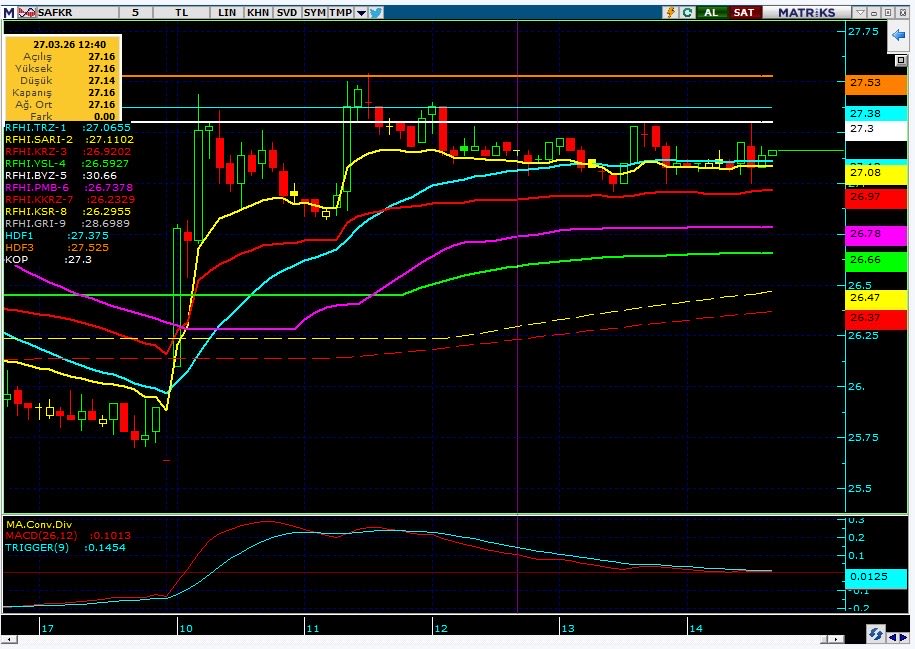Click the yellow 26.47 price label
This screenshot has height=649, width=915.
(x=875, y=298)
